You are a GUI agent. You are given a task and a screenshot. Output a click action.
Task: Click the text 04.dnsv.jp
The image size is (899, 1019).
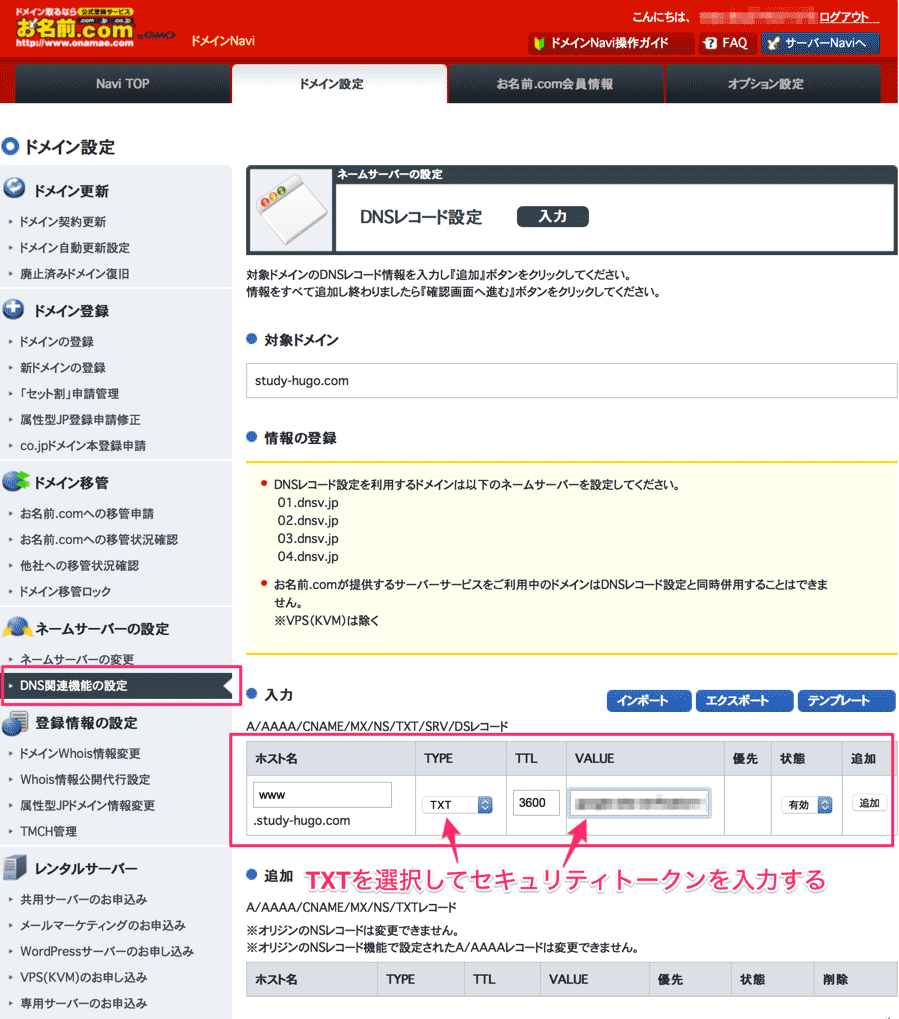tap(307, 556)
